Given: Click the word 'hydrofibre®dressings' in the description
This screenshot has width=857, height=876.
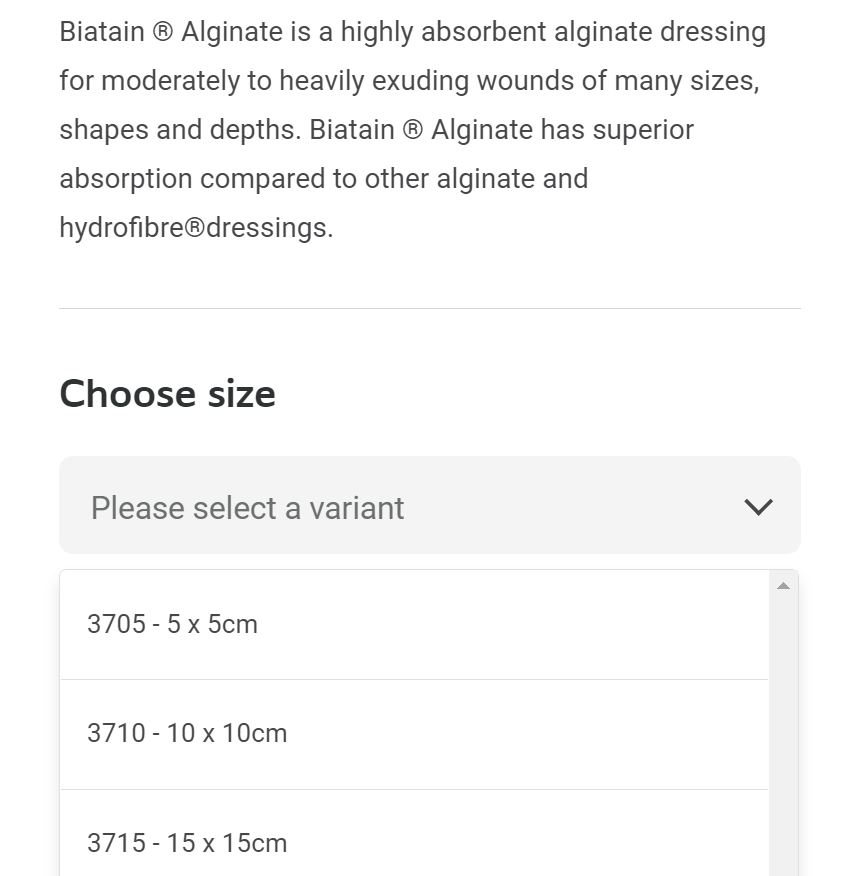Looking at the screenshot, I should click(x=195, y=228).
